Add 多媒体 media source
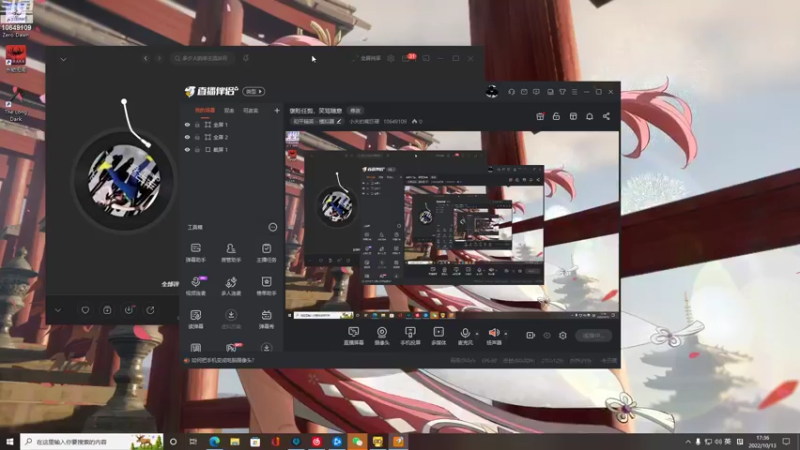Image resolution: width=800 pixels, height=450 pixels. pyautogui.click(x=438, y=336)
